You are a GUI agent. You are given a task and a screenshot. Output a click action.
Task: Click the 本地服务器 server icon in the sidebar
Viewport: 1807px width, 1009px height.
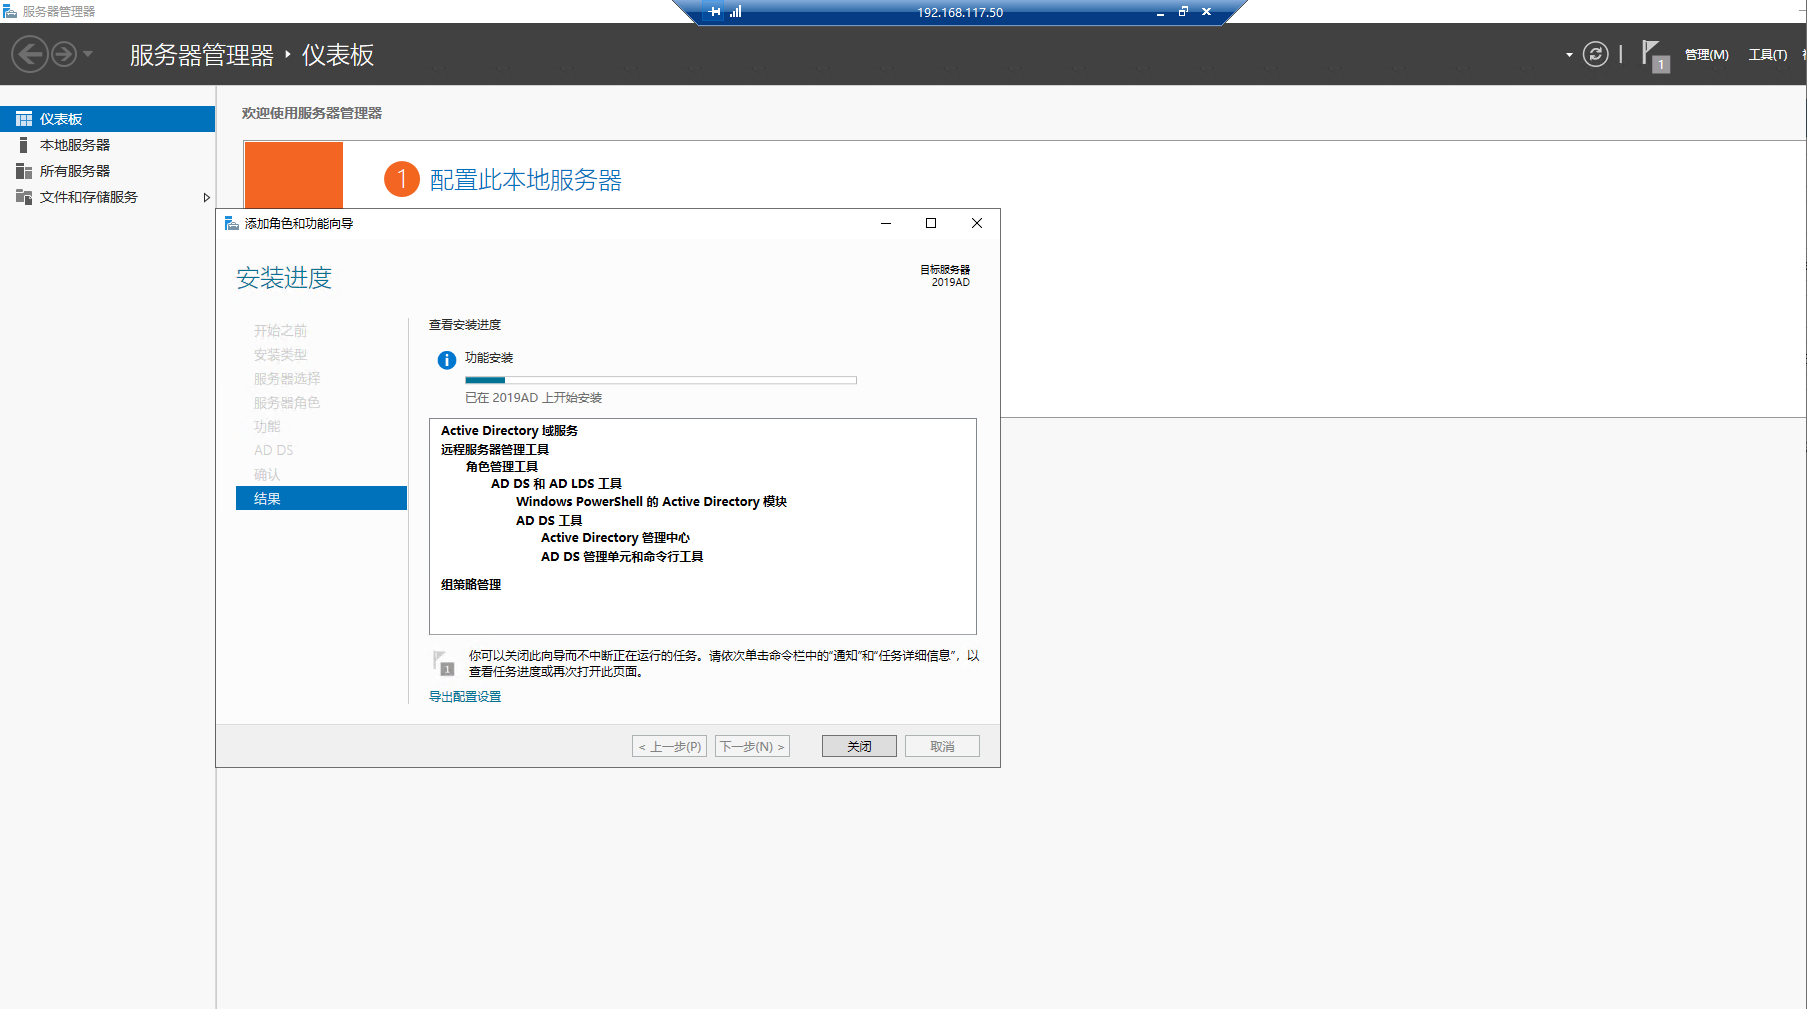24,145
